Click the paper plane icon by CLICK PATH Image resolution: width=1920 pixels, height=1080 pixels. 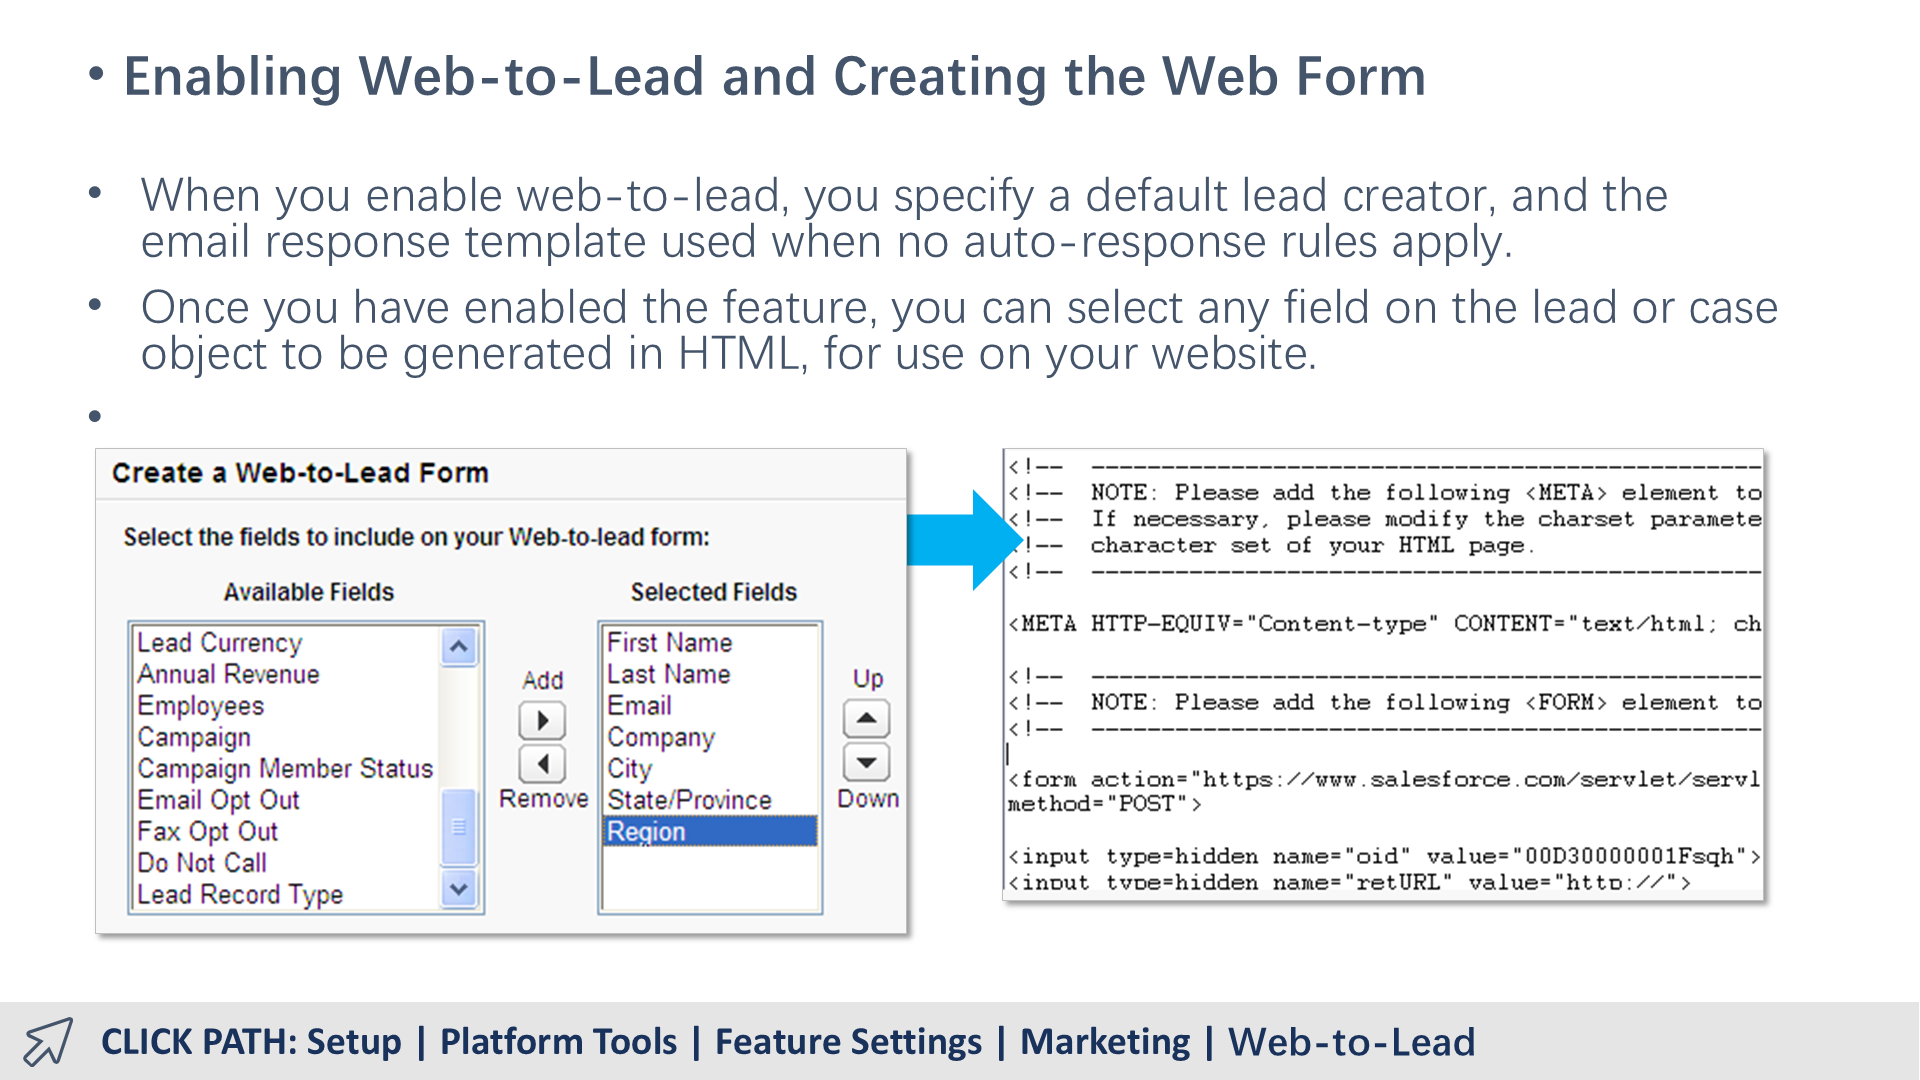click(48, 1042)
